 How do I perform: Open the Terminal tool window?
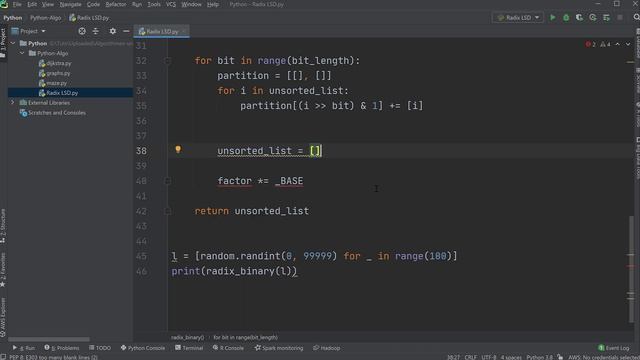189,348
